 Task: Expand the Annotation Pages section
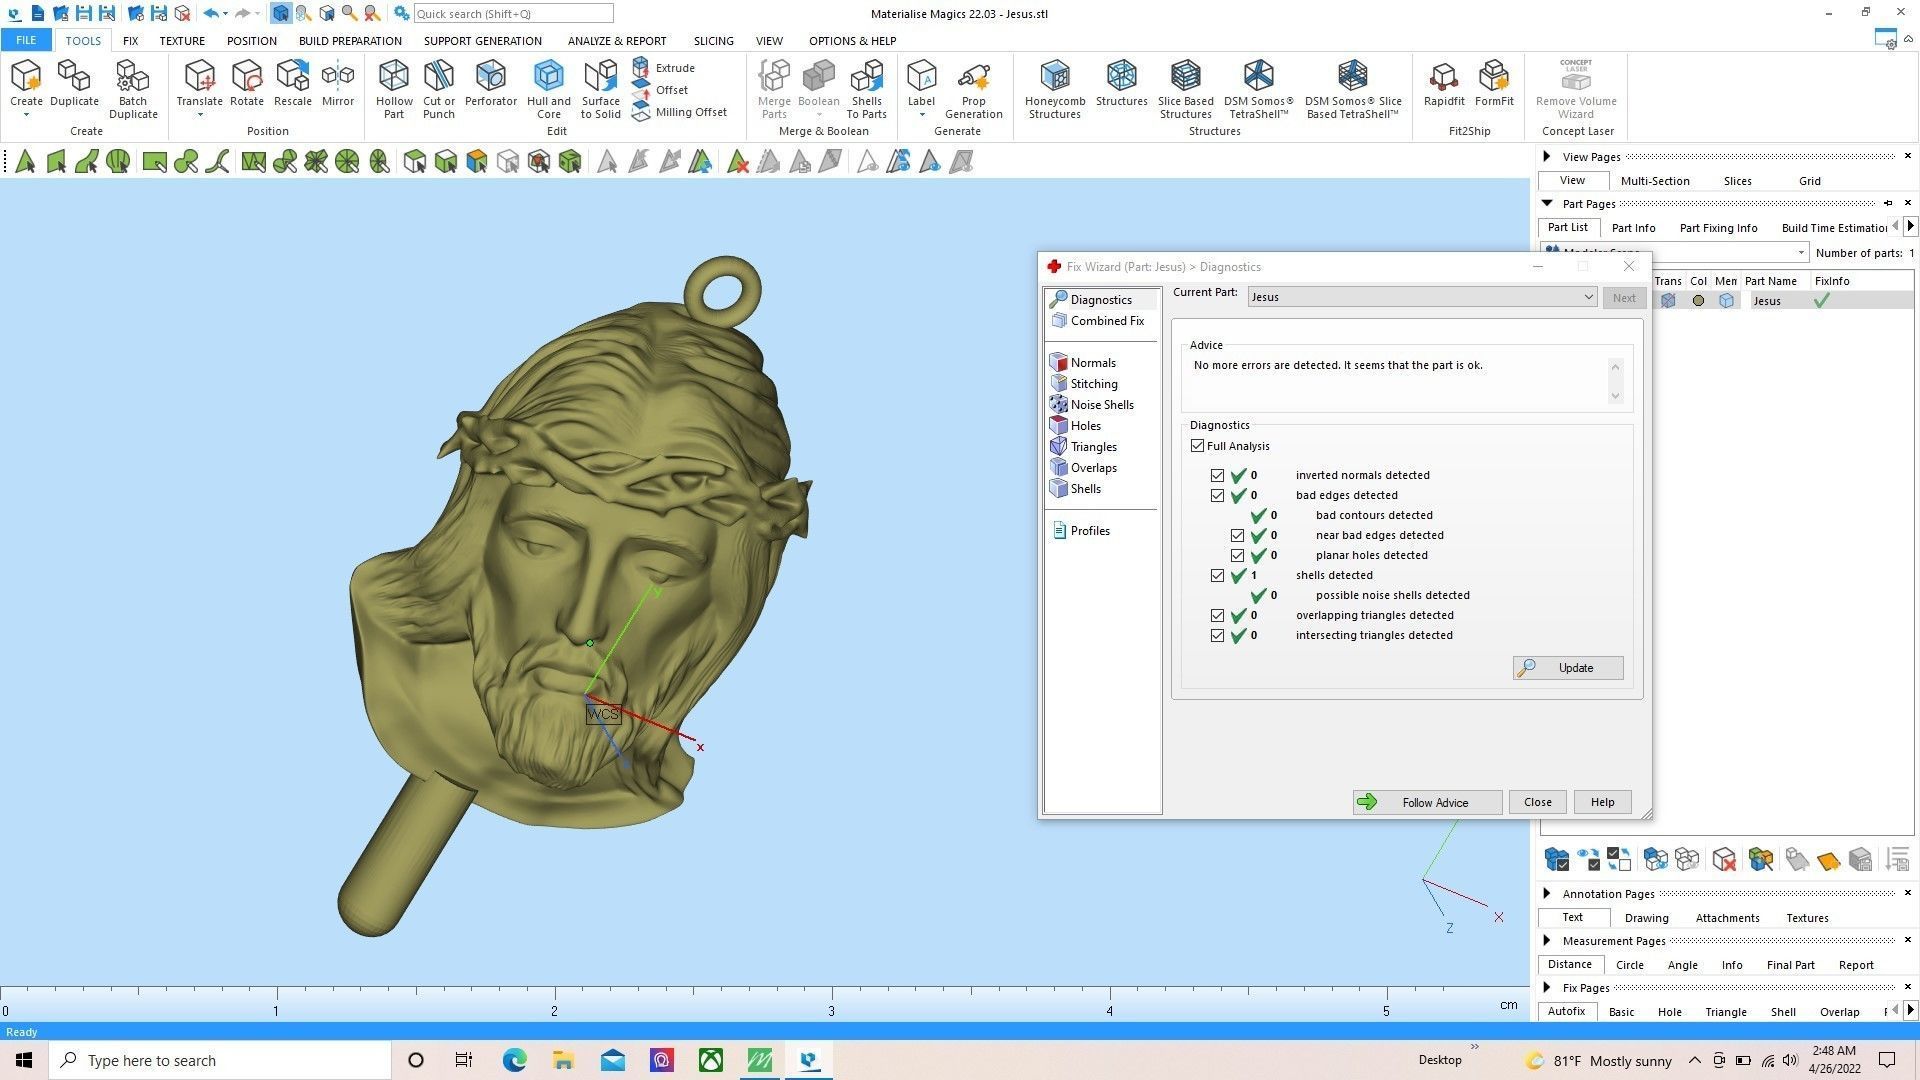click(1547, 894)
